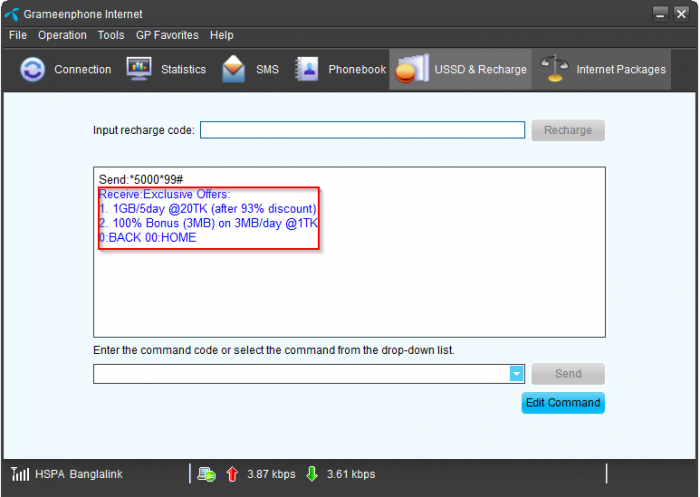Click the 'Input recharge code:' label
Image resolution: width=700 pixels, height=497 pixels.
coord(144,130)
